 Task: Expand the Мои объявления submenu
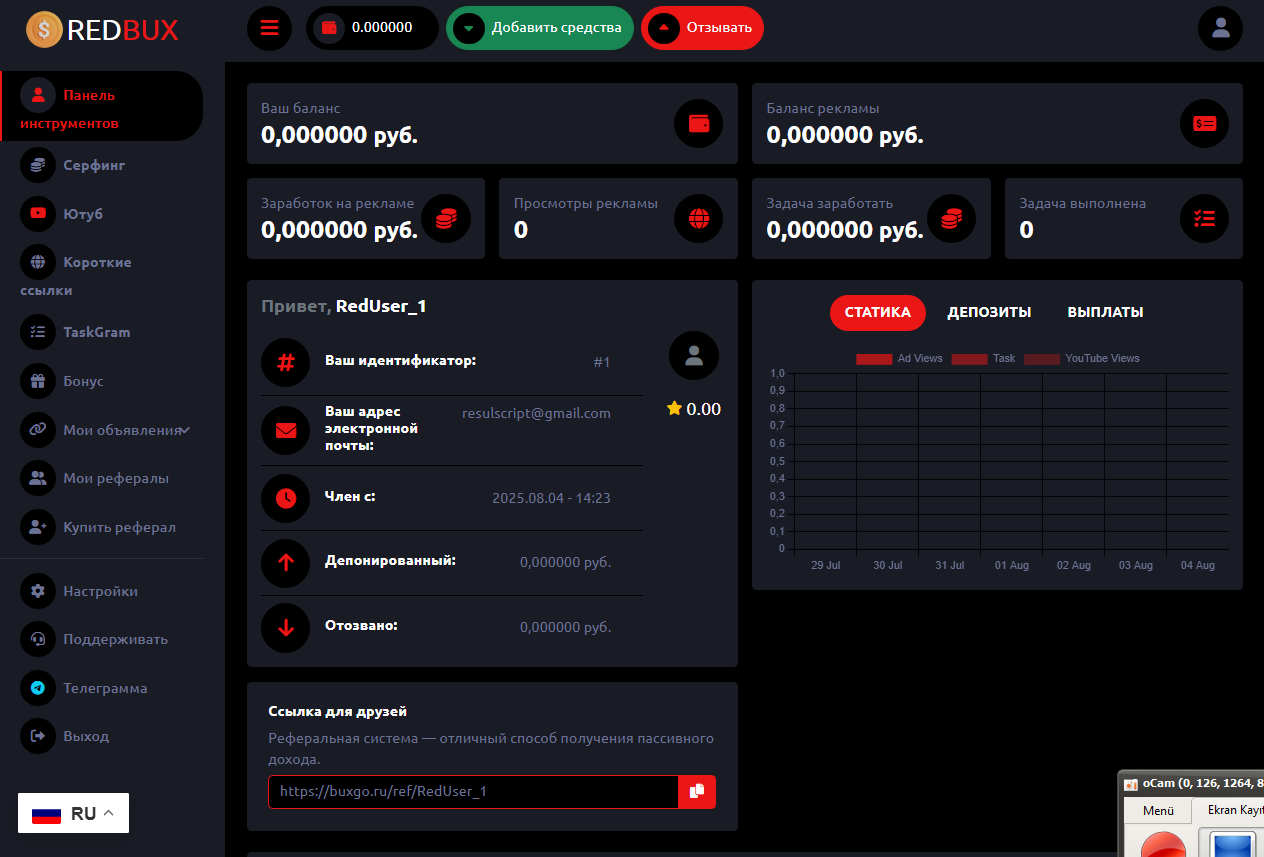point(106,430)
